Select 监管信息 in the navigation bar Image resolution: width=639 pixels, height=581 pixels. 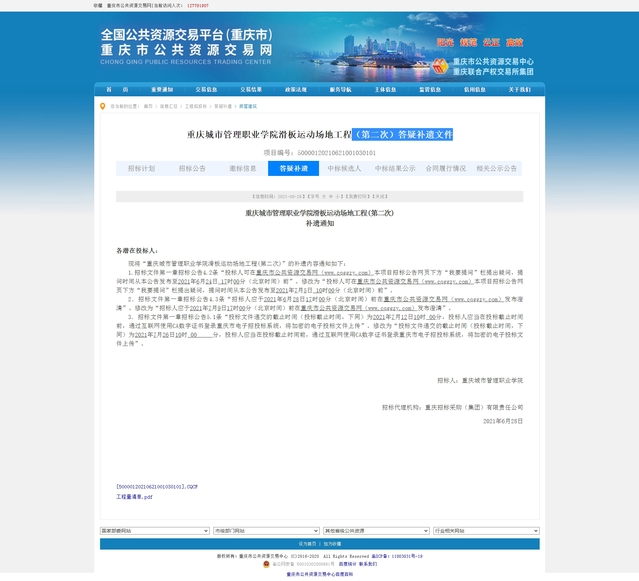pos(430,90)
